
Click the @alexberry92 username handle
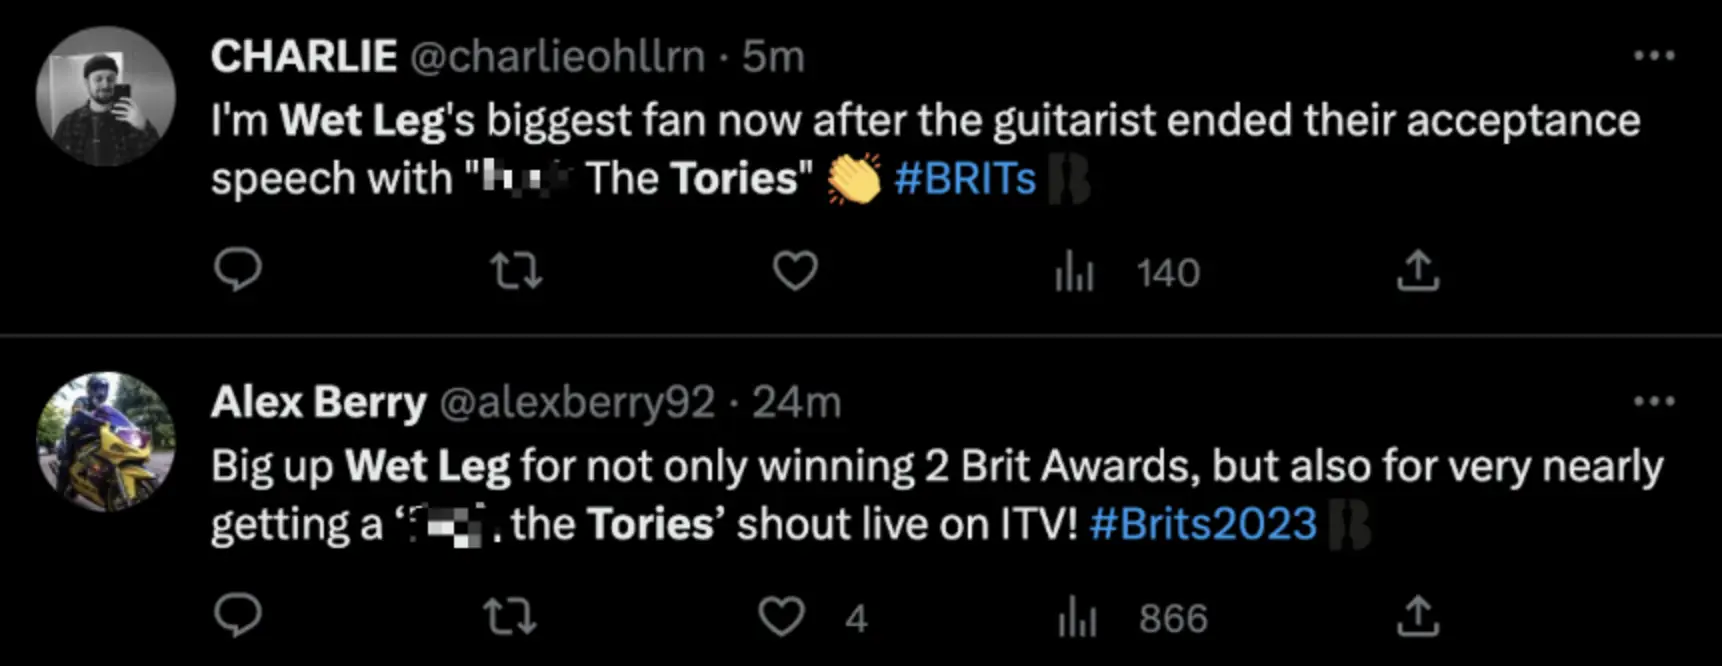tap(580, 403)
